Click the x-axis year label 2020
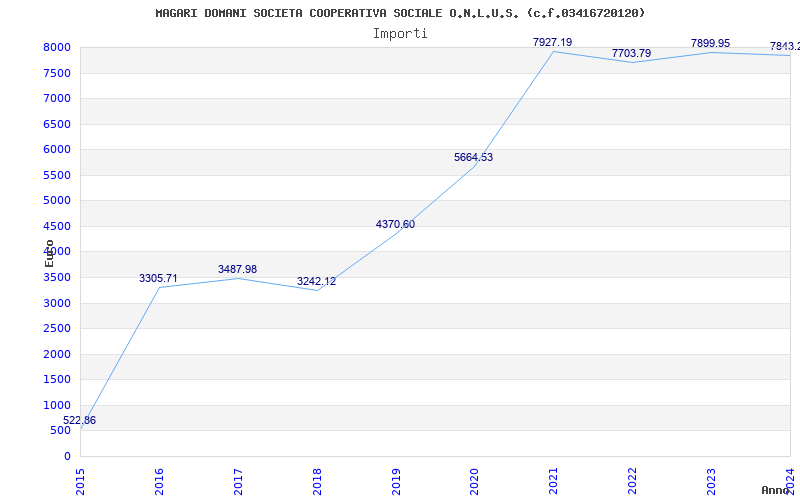 (x=474, y=482)
